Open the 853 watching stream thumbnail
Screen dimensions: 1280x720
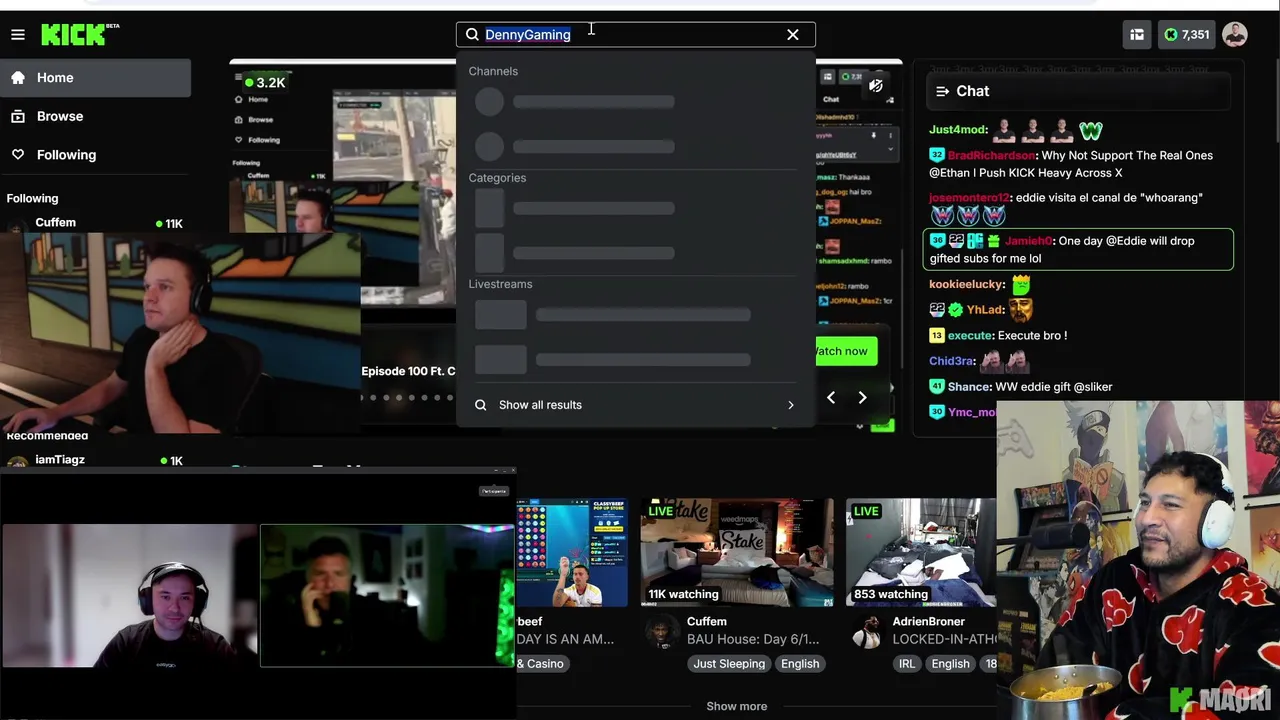(x=921, y=552)
